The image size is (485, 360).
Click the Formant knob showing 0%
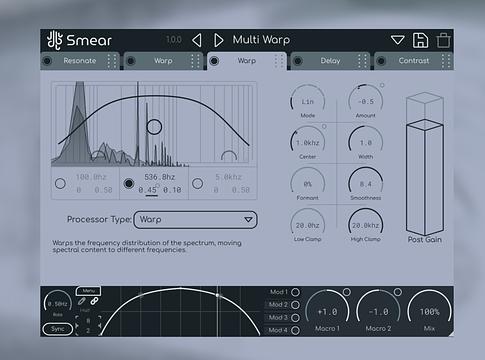coord(308,184)
